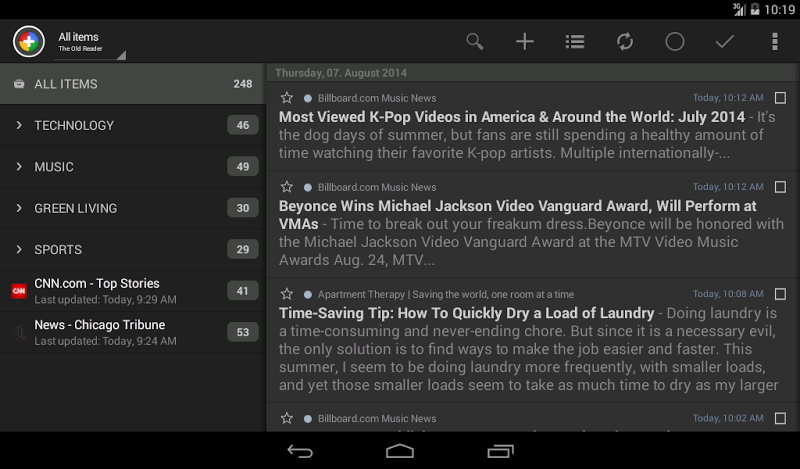The height and width of the screenshot is (469, 800).
Task: Expand the GREEN LIVING folder chevron
Action: [19, 208]
